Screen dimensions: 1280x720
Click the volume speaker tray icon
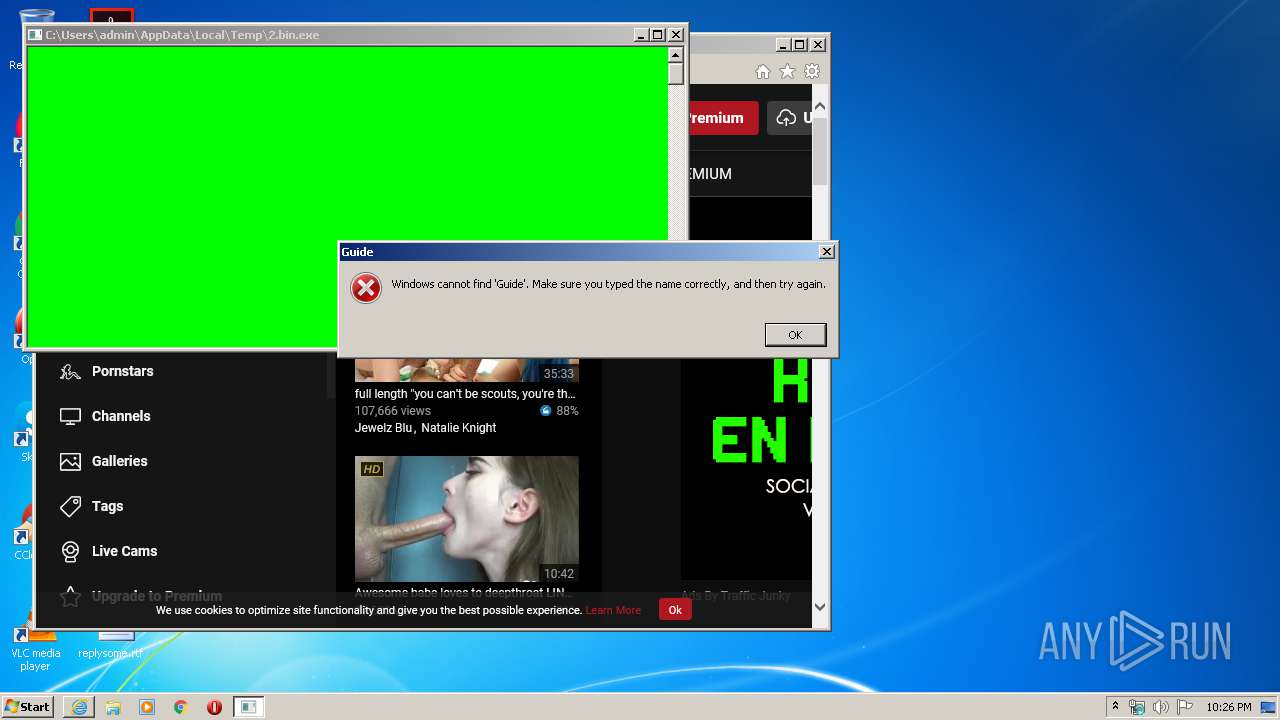(x=1160, y=707)
